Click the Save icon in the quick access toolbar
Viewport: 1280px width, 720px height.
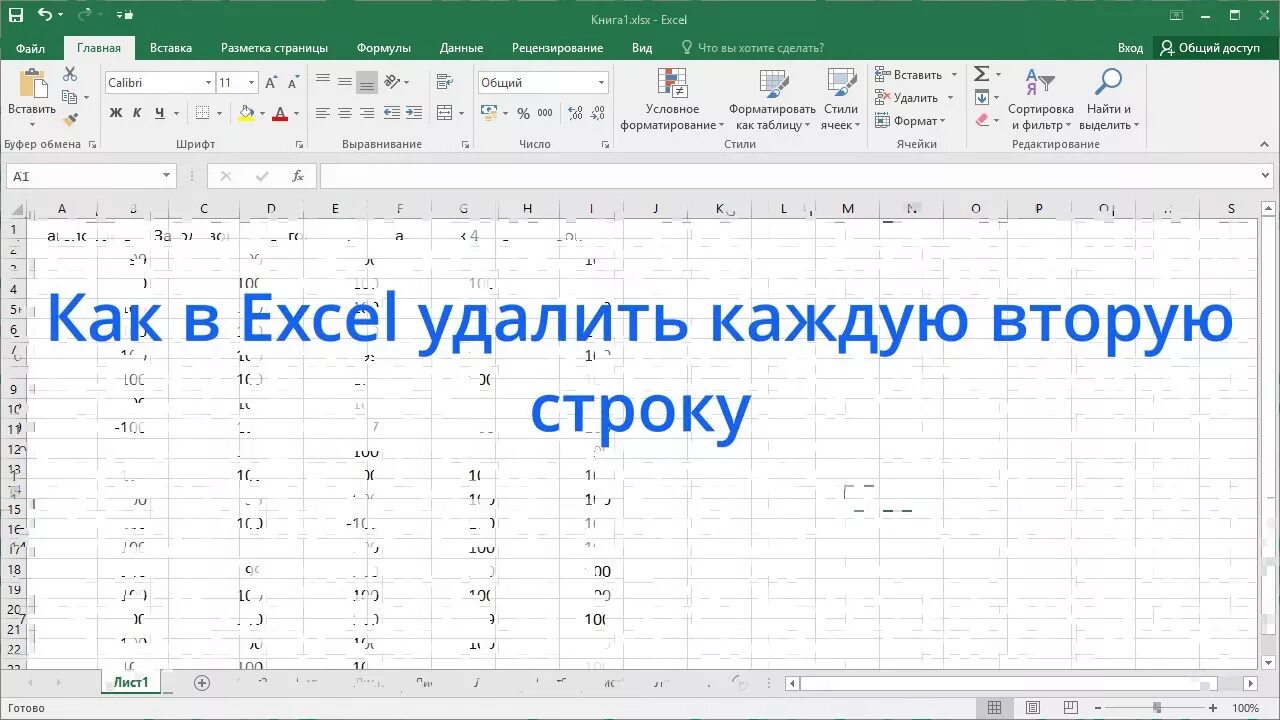point(15,15)
